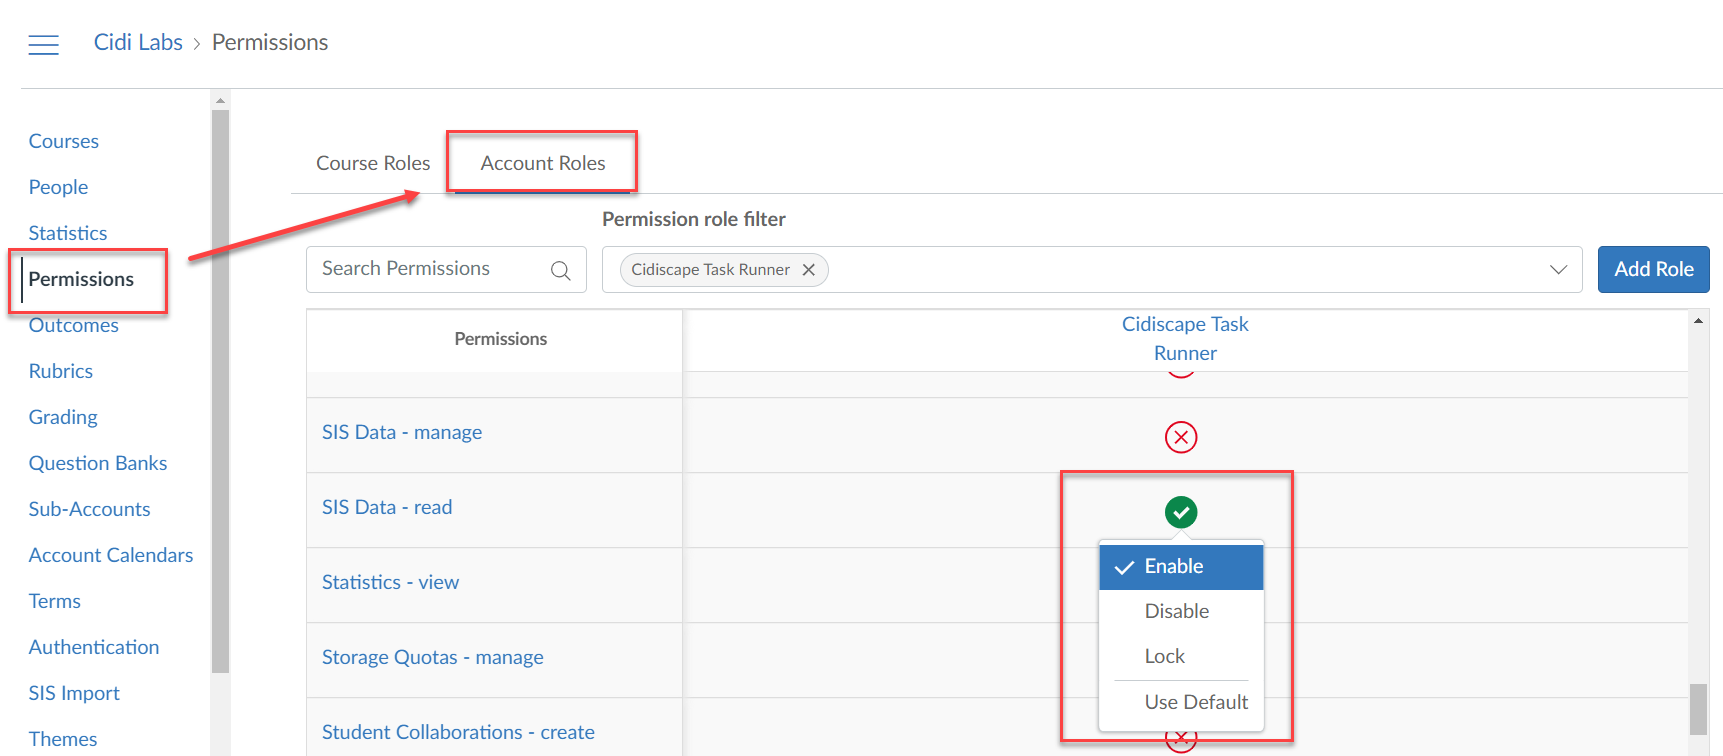Open the Account Roles tab

click(x=542, y=163)
